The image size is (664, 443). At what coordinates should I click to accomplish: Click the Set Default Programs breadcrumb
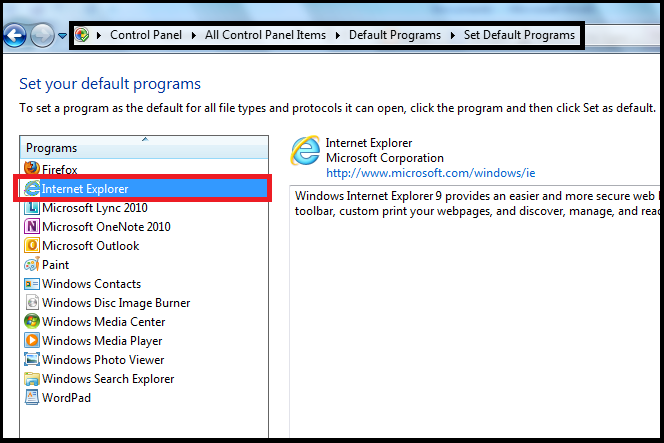coord(519,35)
